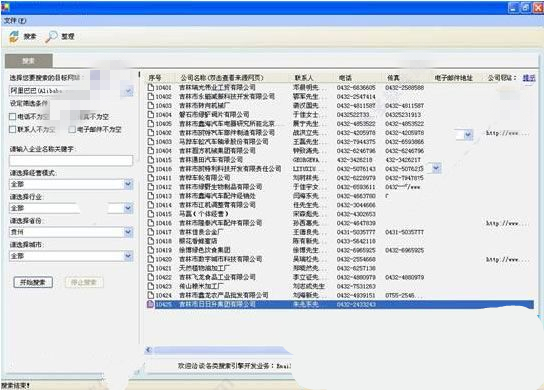Open the 请选择城市 dropdown
The image size is (544, 390).
tap(128, 256)
